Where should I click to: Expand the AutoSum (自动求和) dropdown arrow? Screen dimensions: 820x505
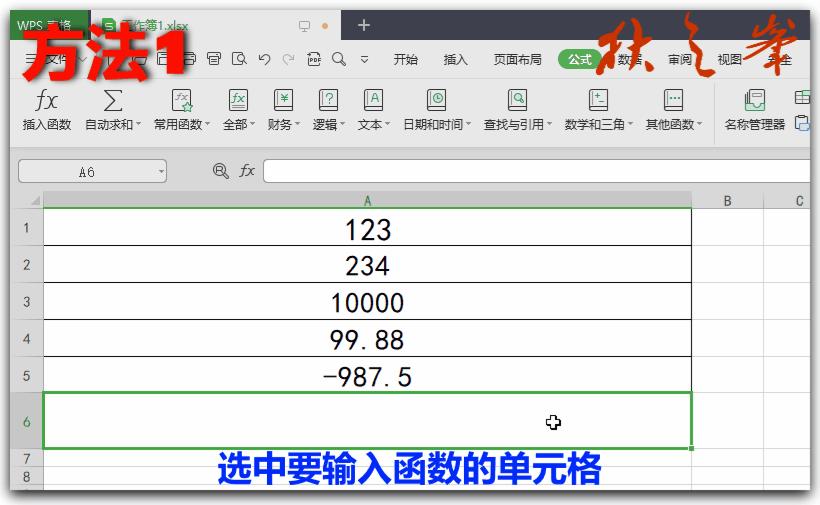139,124
